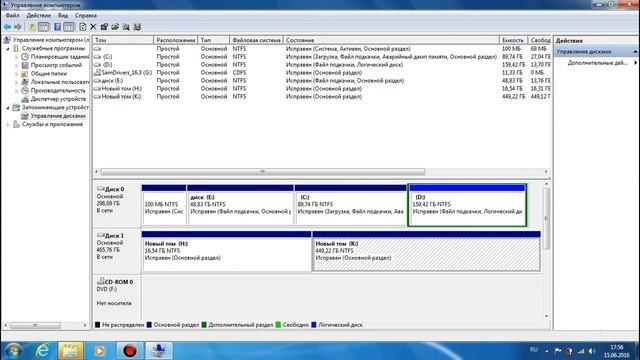Select the Диспетчер устройств tree icon
This screenshot has width=640, height=360.
tap(25, 99)
